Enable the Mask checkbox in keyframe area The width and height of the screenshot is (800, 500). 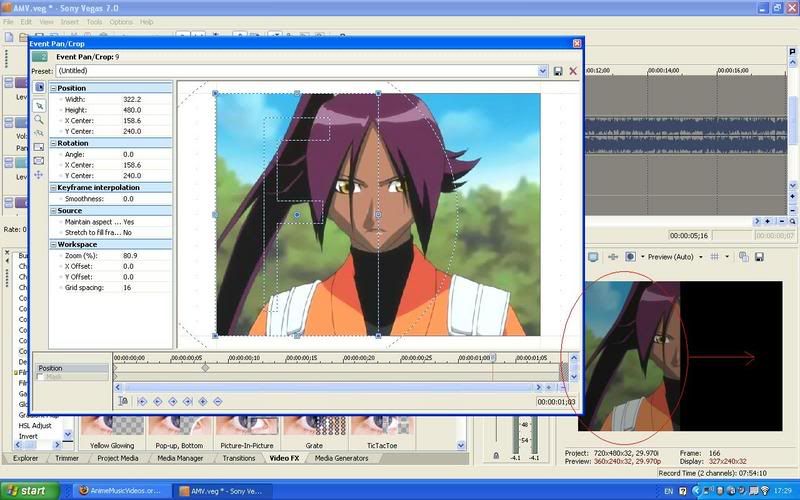tap(40, 377)
